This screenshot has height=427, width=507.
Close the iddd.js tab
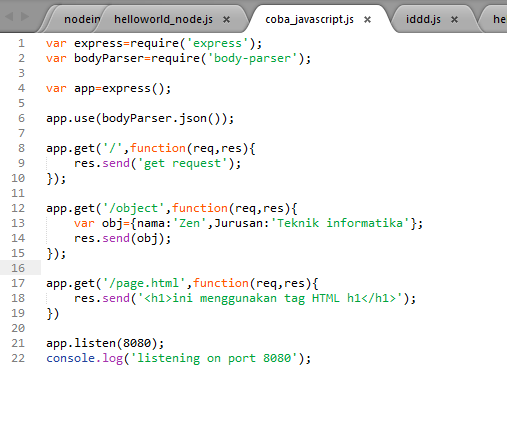pyautogui.click(x=454, y=20)
